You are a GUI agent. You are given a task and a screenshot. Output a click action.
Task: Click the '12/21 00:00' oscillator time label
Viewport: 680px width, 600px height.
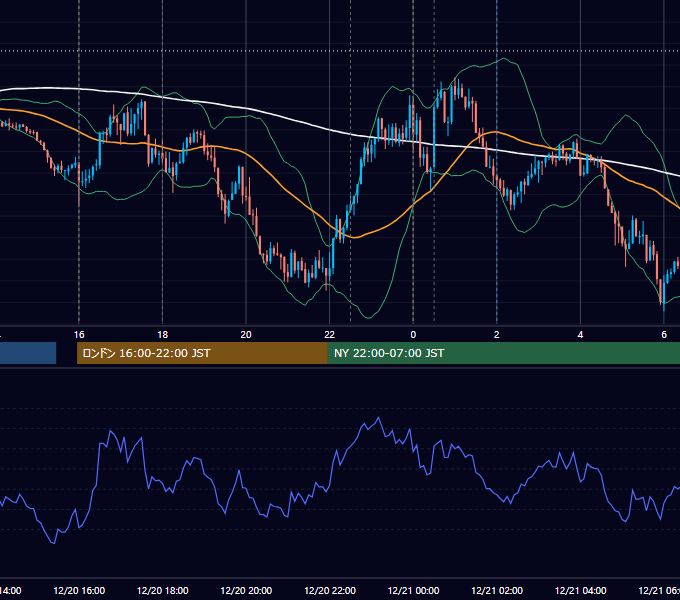point(413,590)
